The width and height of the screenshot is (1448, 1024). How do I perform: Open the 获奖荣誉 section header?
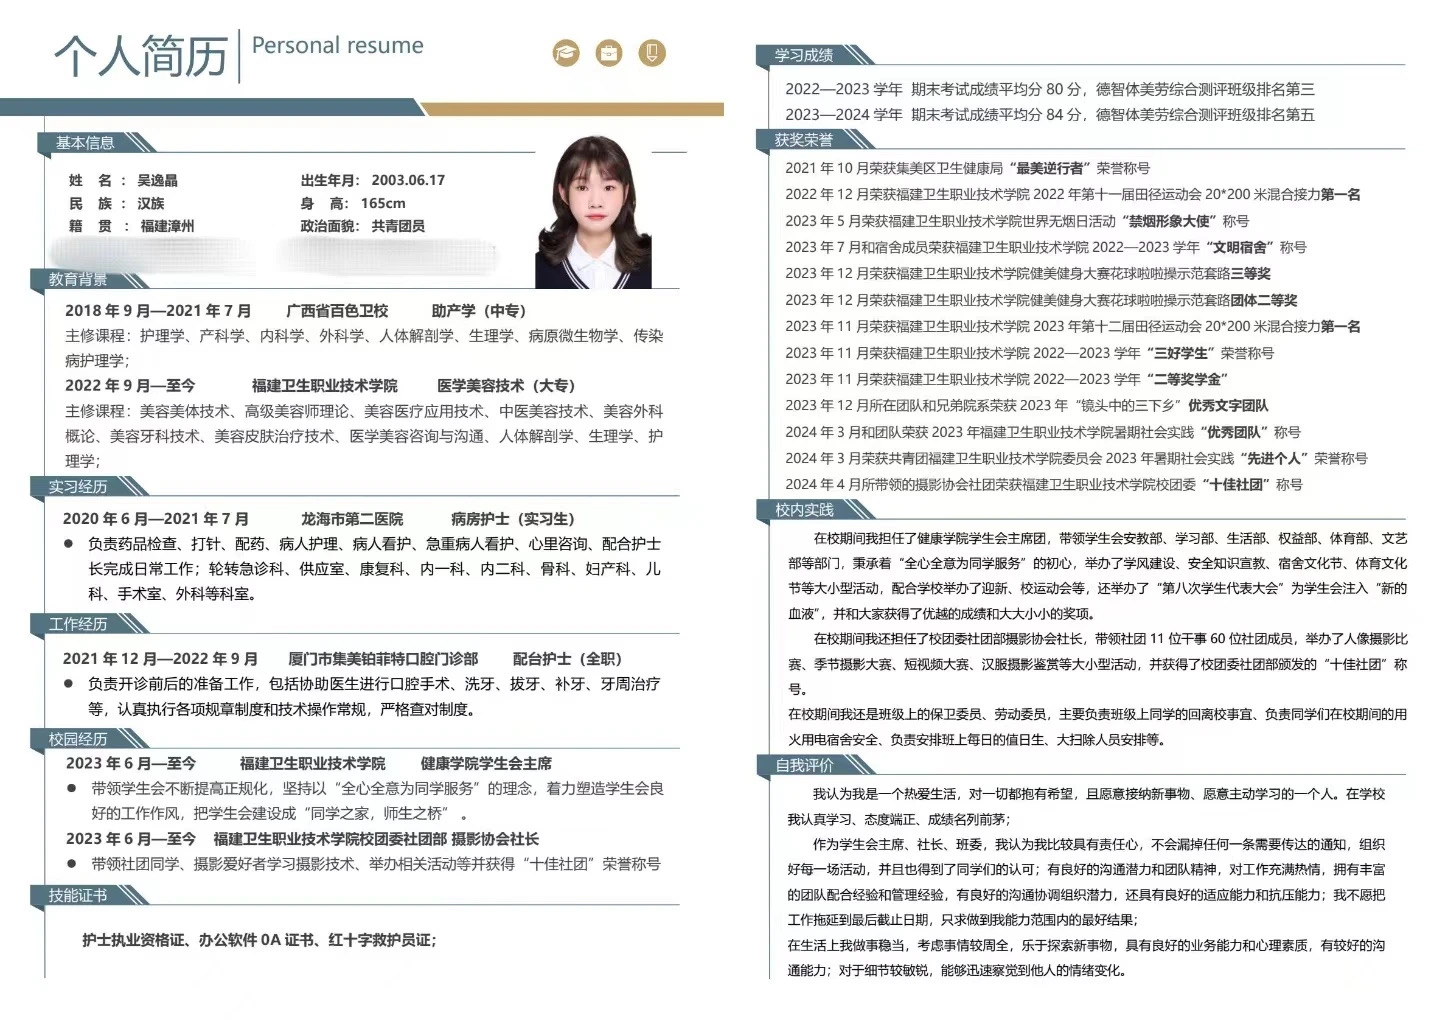coord(803,140)
